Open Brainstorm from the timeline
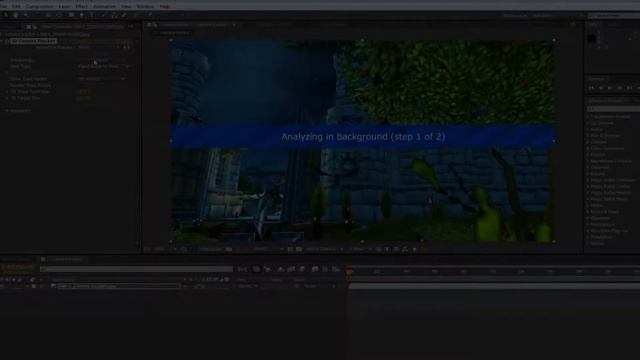640x360 pixels. click(315, 269)
